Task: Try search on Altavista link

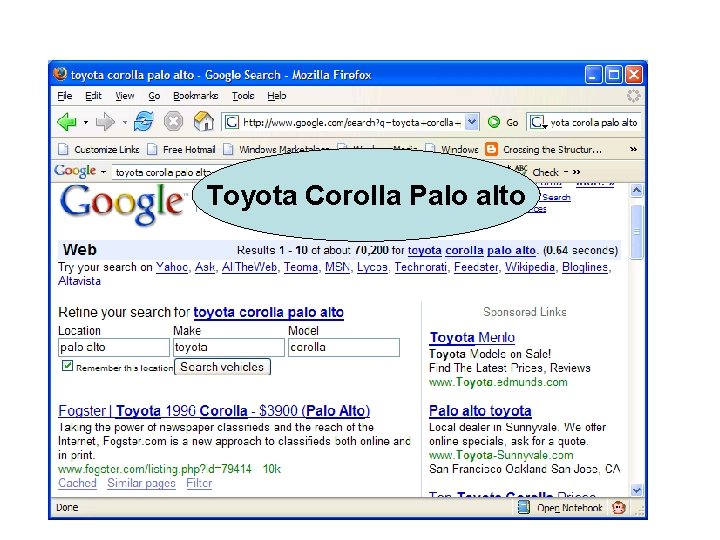Action: [x=79, y=281]
